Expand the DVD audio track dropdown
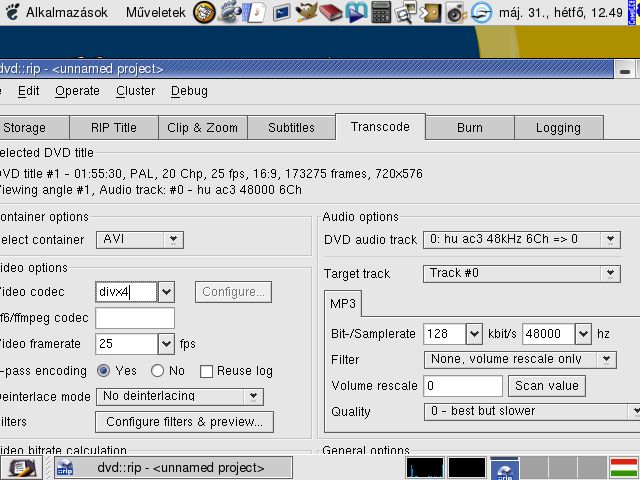This screenshot has width=640, height=480. pos(521,239)
